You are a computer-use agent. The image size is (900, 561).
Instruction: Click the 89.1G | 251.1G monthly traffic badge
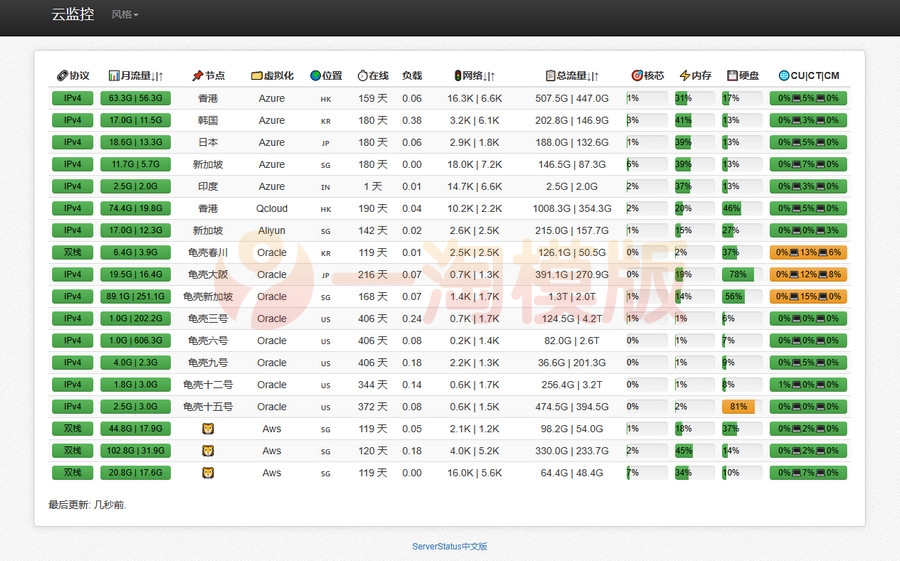tap(135, 296)
